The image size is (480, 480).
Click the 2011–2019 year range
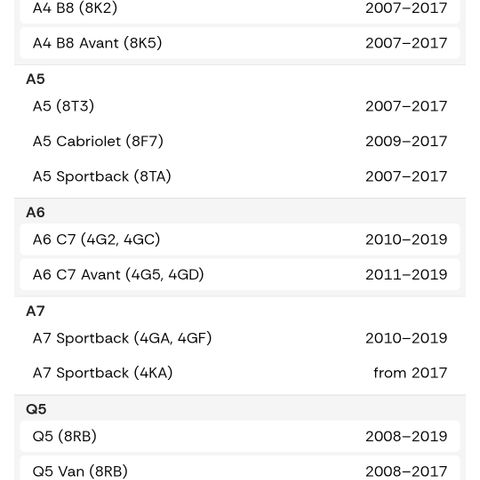point(406,275)
